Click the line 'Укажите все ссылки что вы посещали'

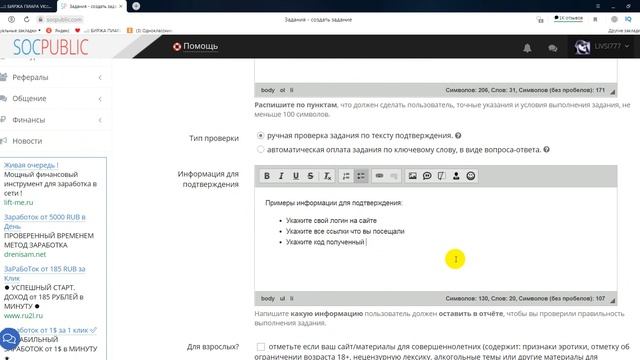(x=345, y=231)
